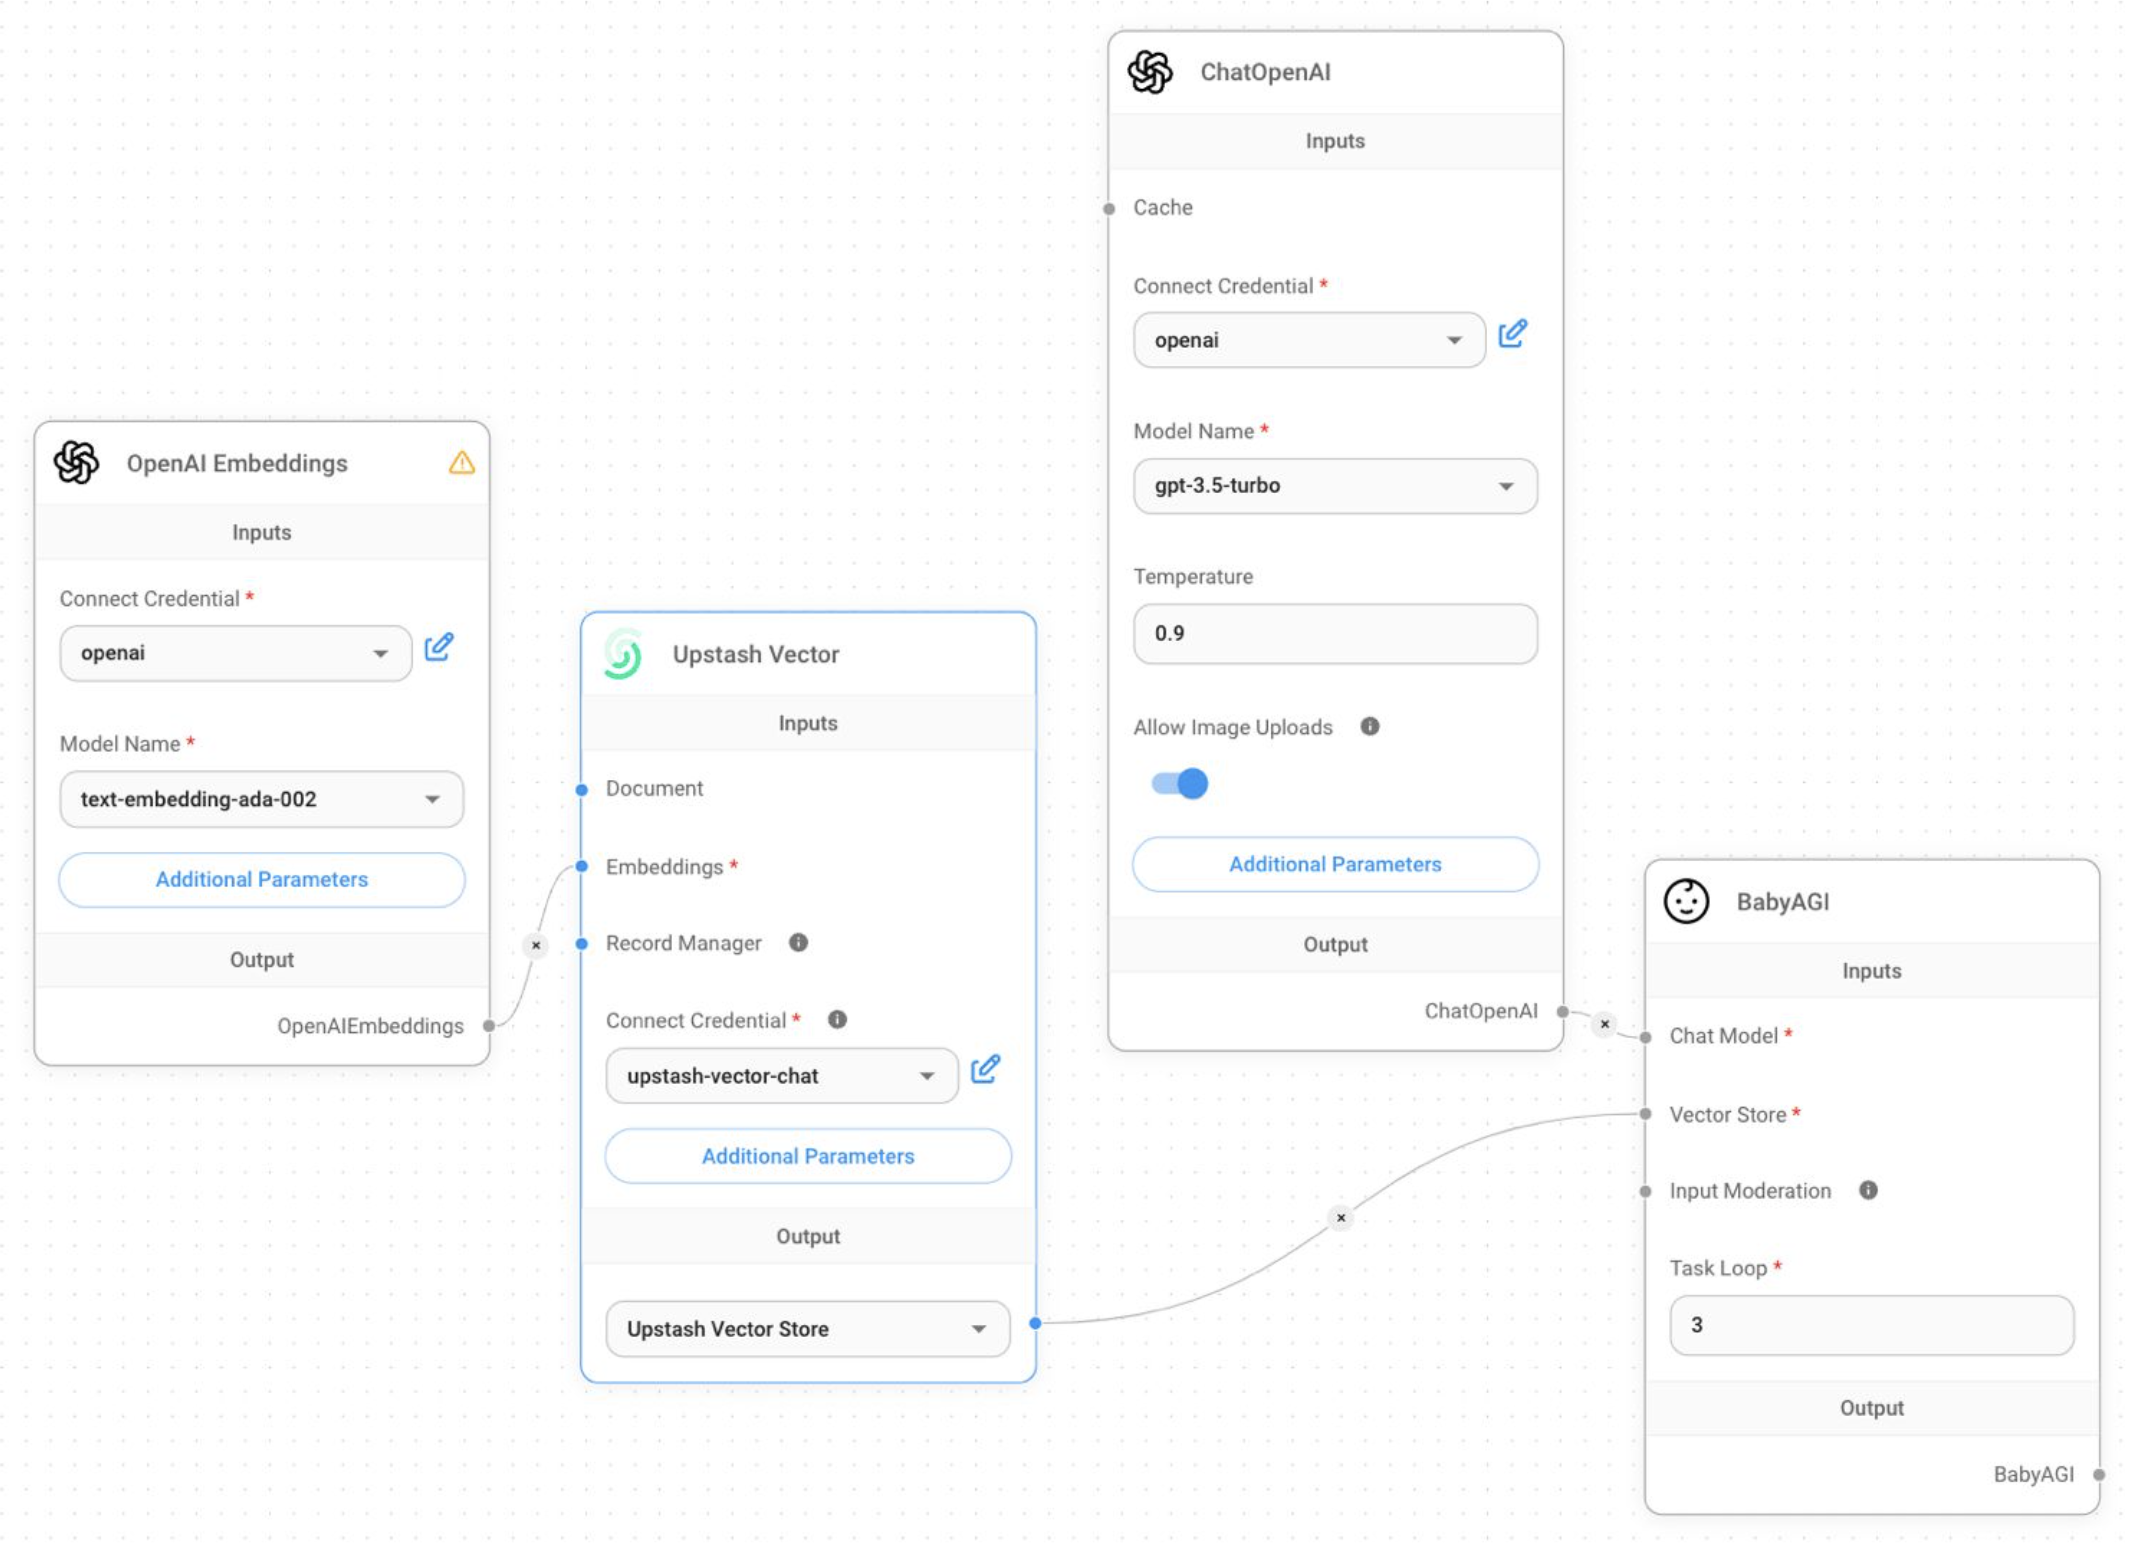The width and height of the screenshot is (2136, 1544).
Task: Open the gpt-3.5-turbo model dropdown
Action: pyautogui.click(x=1334, y=486)
